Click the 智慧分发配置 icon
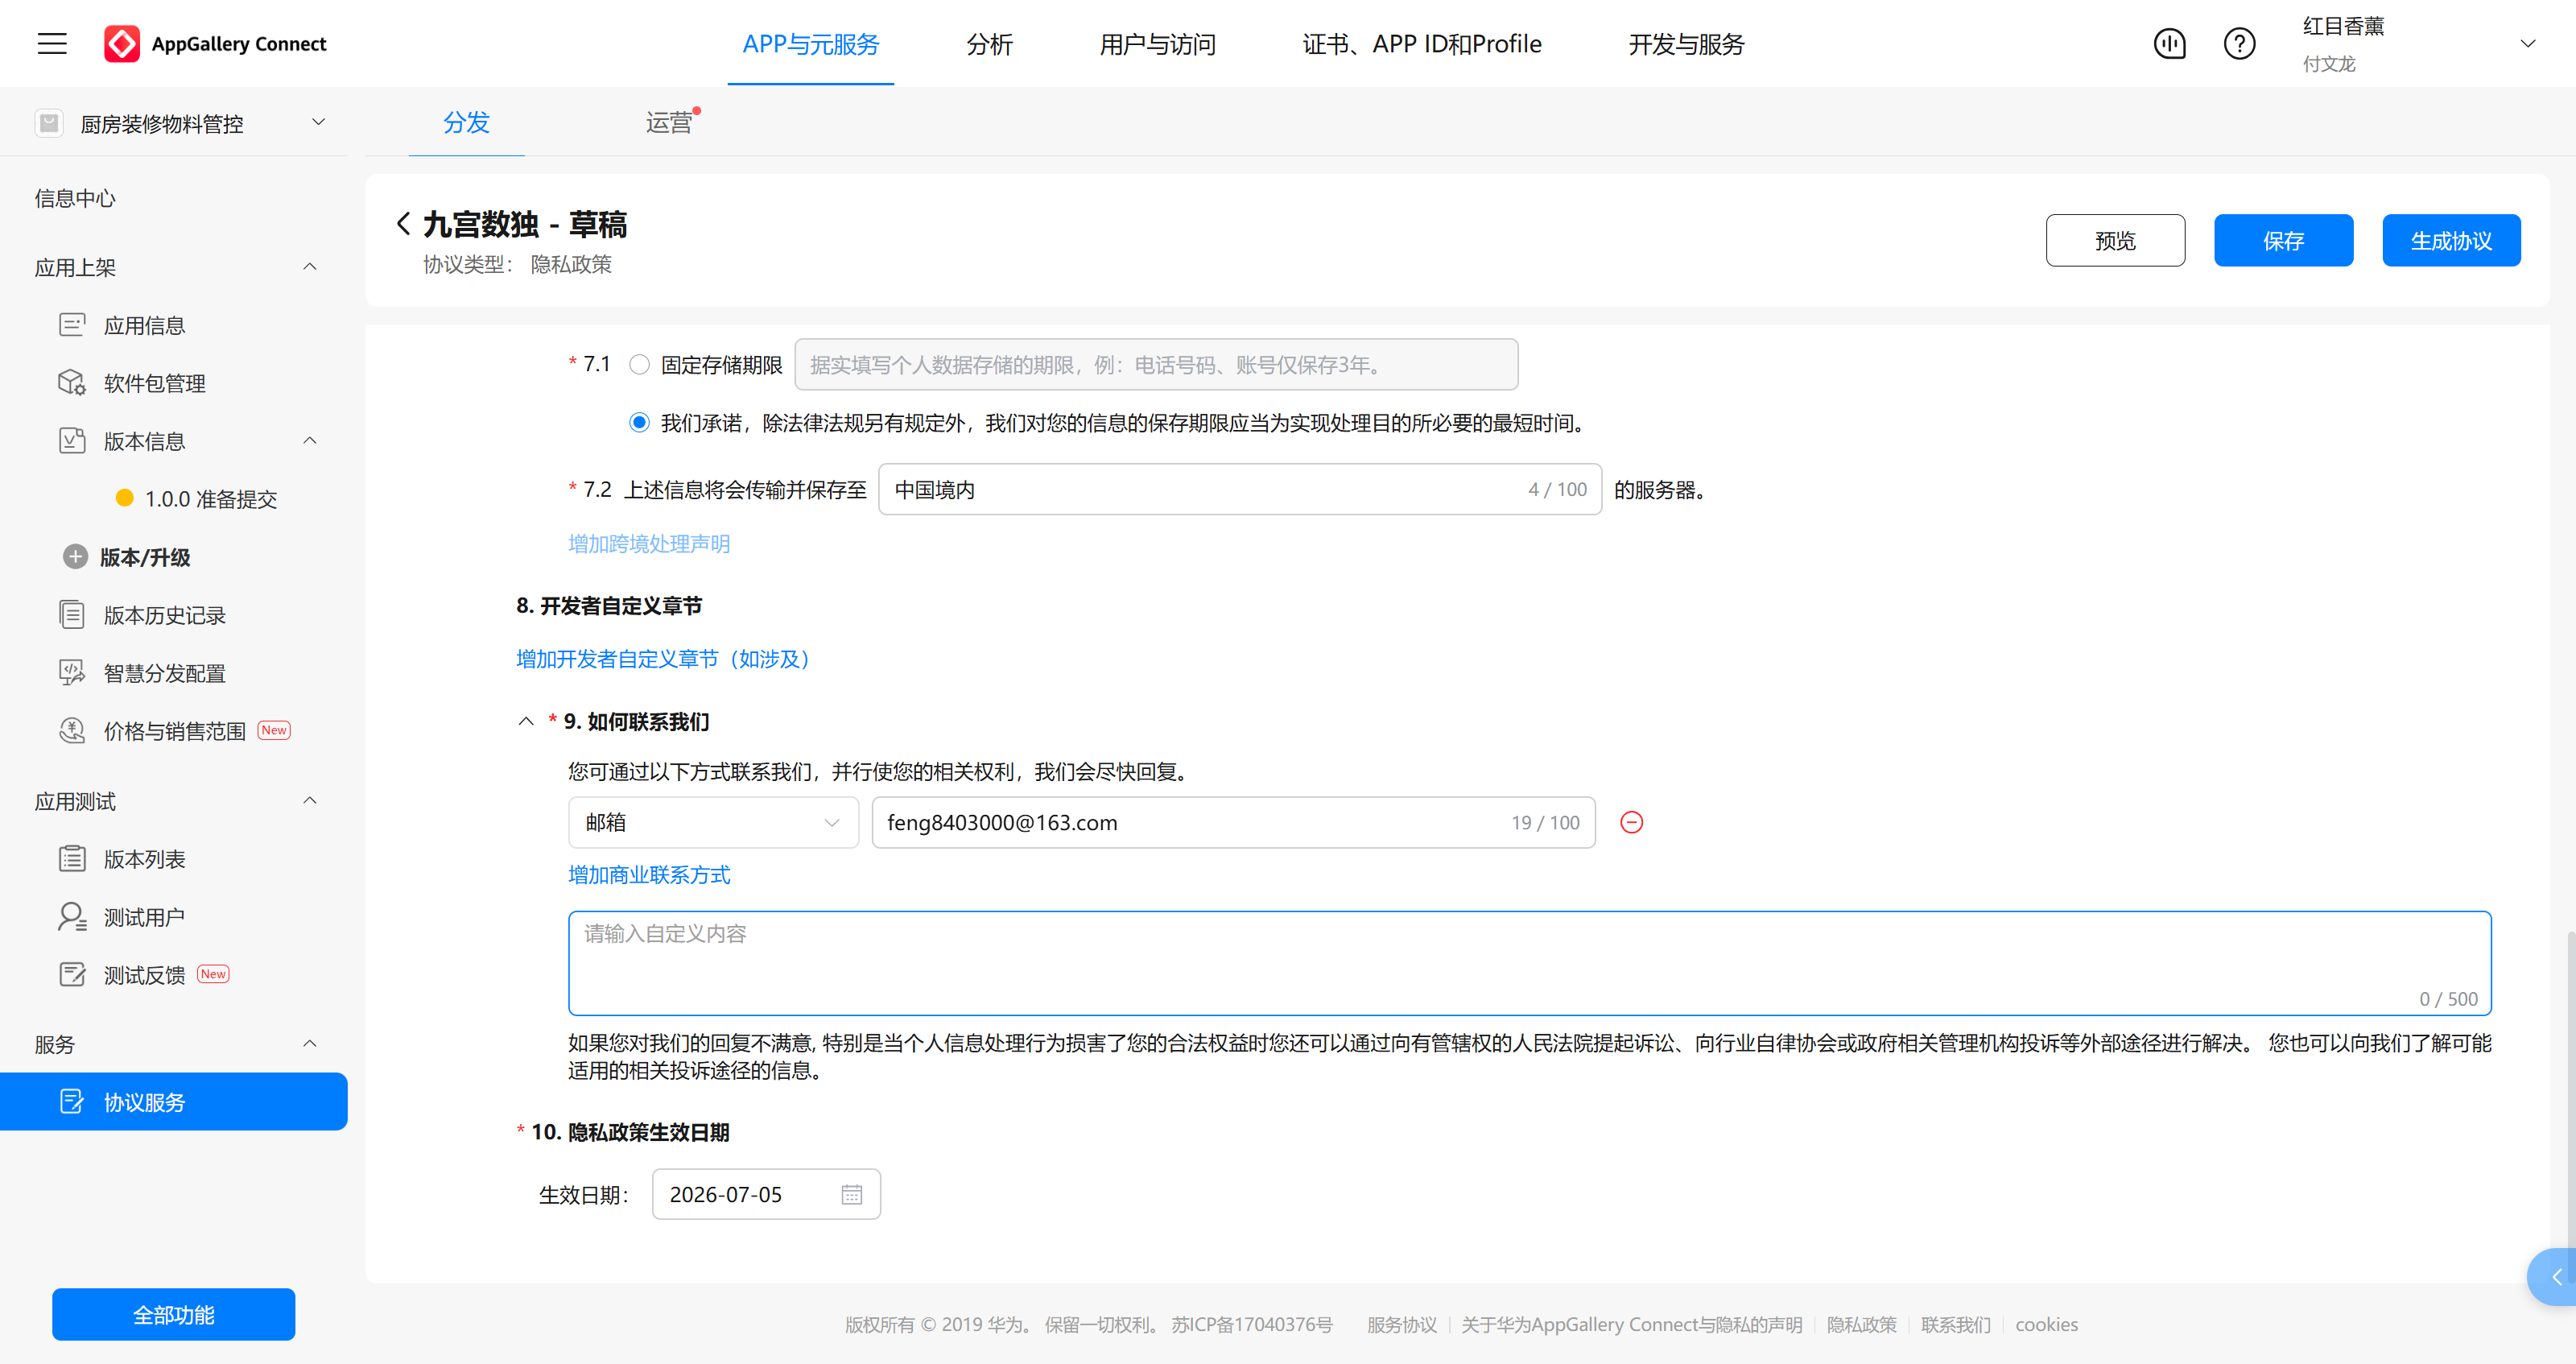 (72, 673)
